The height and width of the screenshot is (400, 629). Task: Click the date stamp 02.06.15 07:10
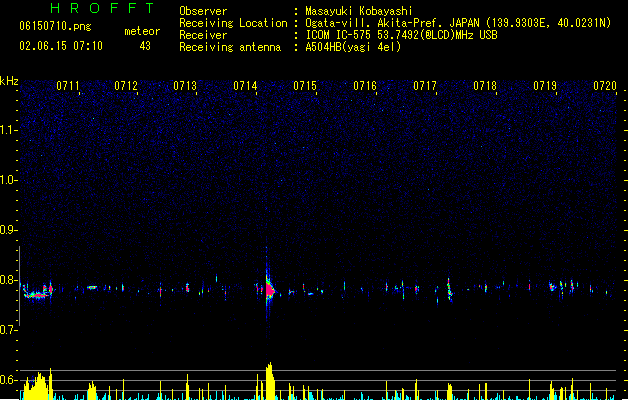pos(61,46)
